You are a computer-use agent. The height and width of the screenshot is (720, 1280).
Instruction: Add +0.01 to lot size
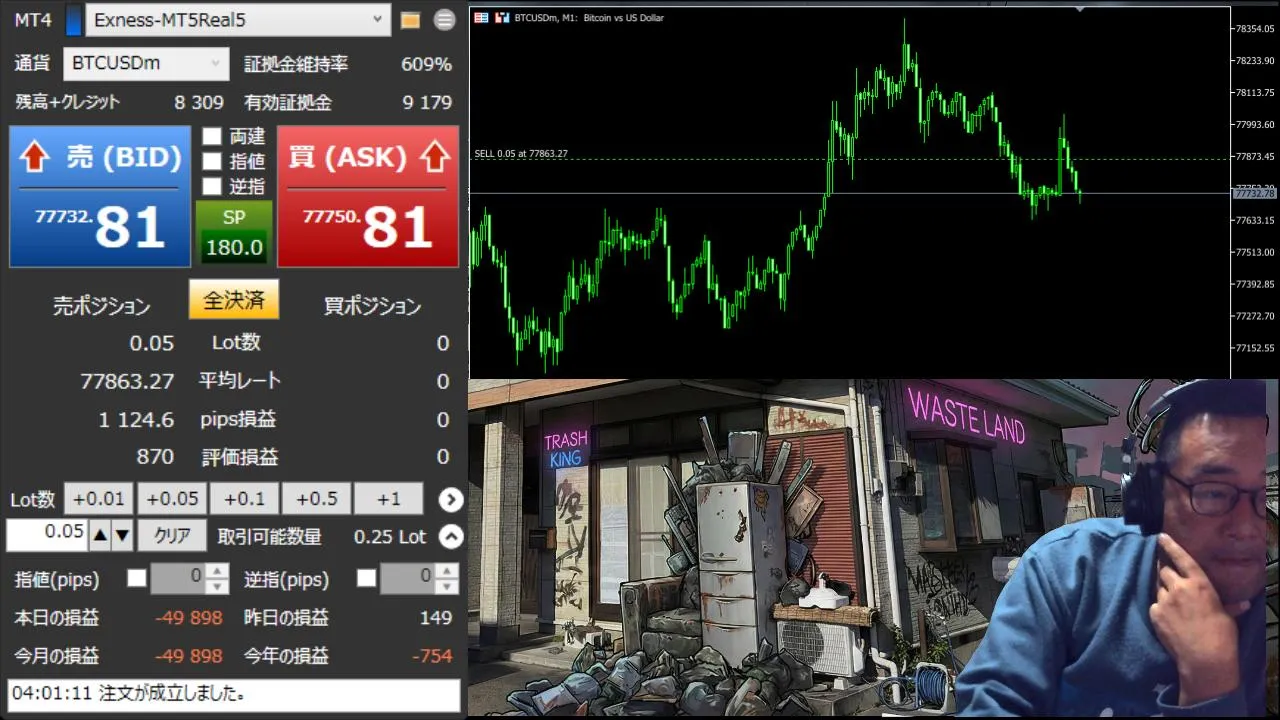click(99, 499)
